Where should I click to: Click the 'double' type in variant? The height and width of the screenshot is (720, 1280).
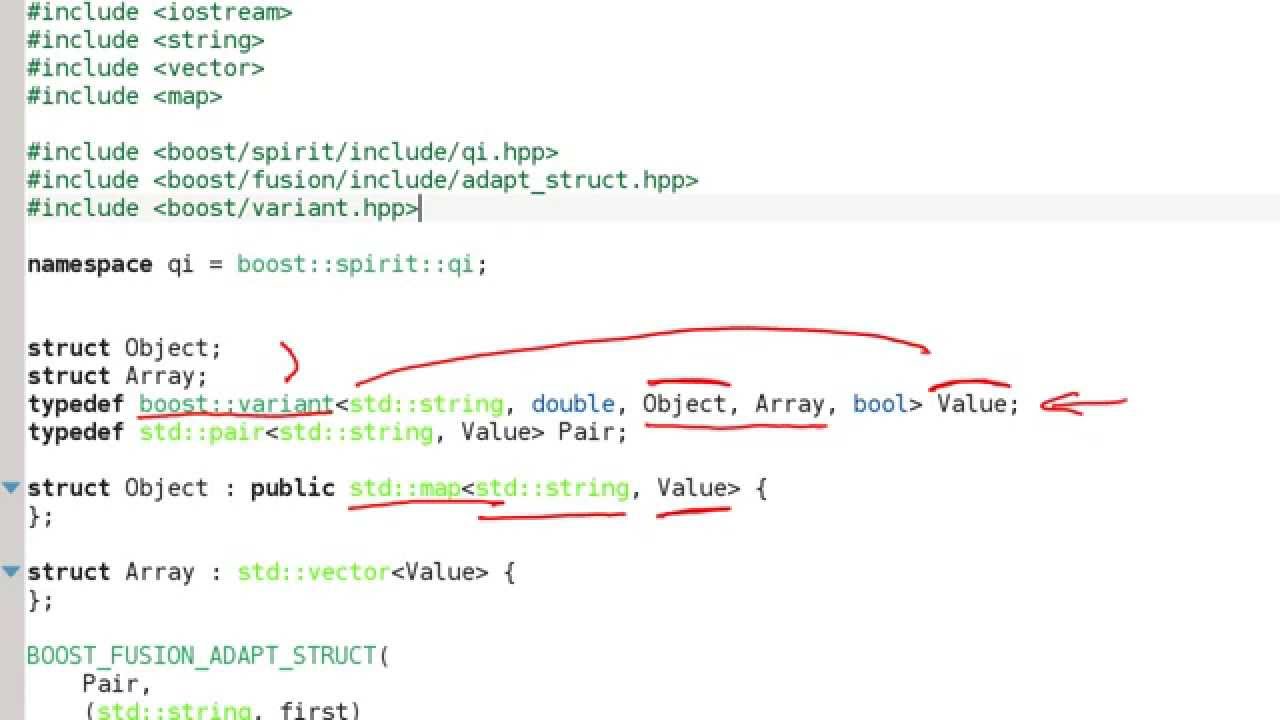(573, 404)
